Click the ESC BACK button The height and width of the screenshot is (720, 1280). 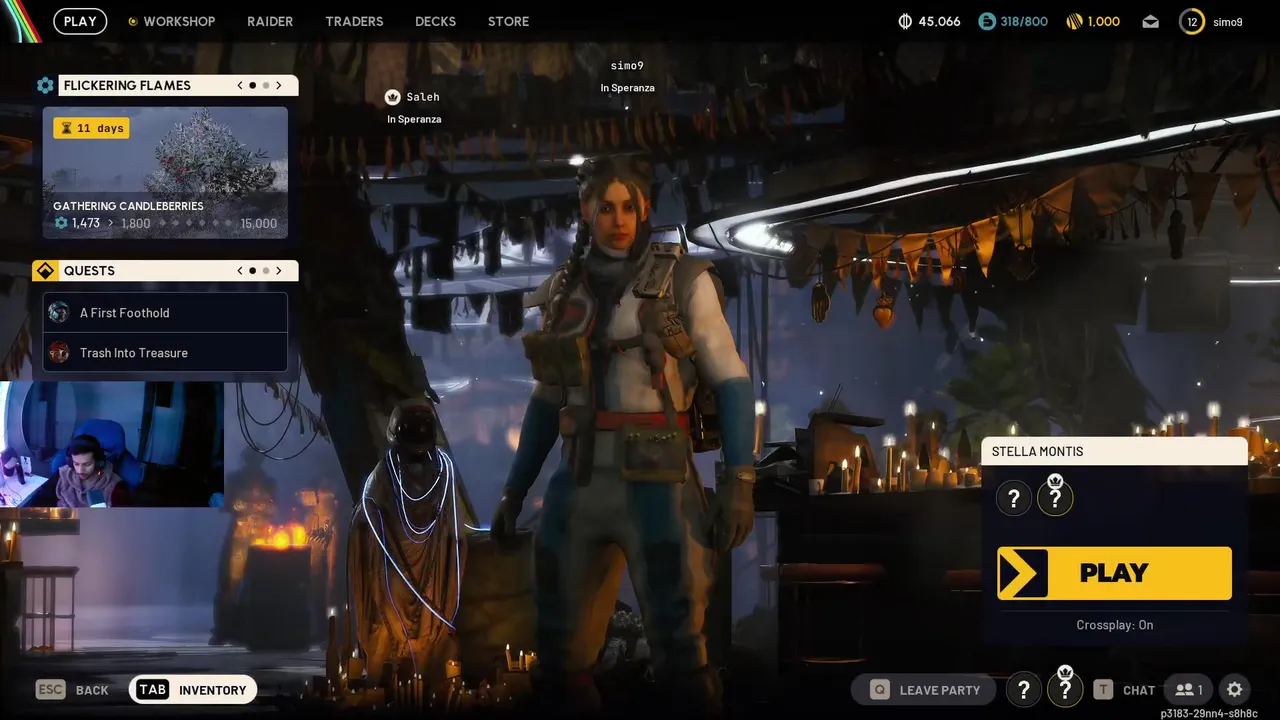(x=72, y=690)
